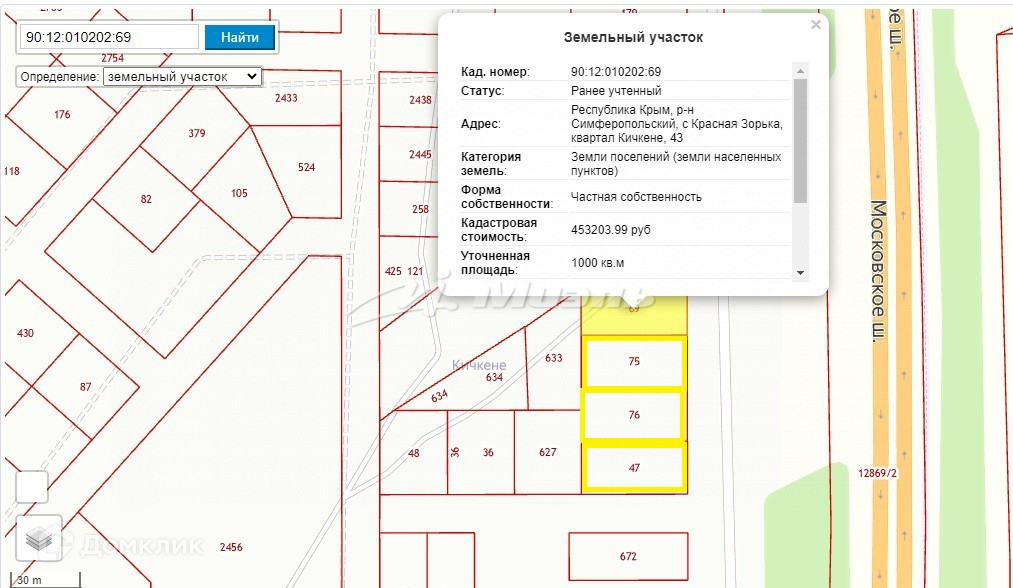This screenshot has width=1013, height=588.
Task: Click the status value Ранее учтенный
Action: (x=616, y=90)
